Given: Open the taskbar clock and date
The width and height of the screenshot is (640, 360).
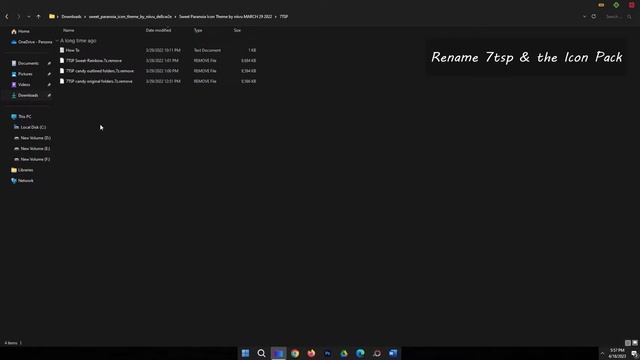Looking at the screenshot, I should pos(617,353).
